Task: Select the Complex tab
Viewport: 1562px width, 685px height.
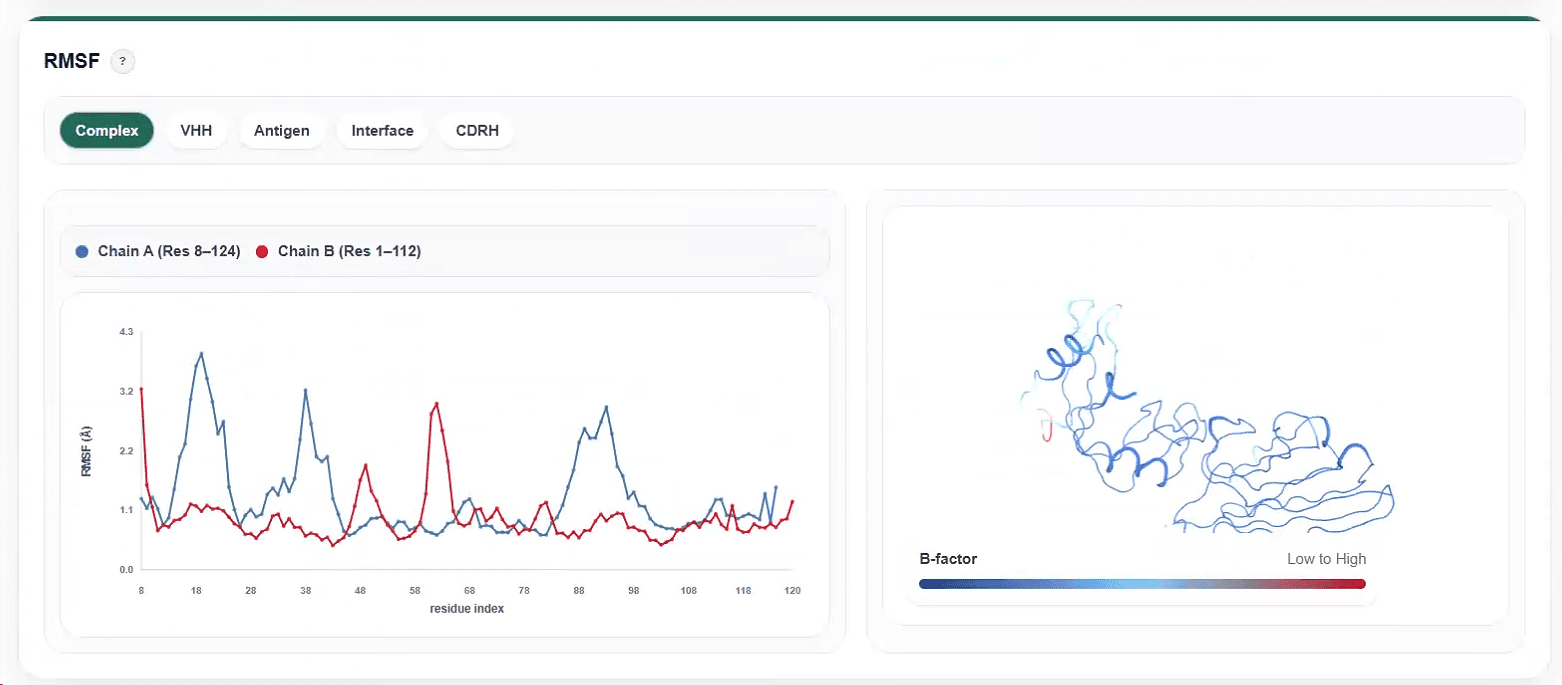Action: pyautogui.click(x=107, y=131)
